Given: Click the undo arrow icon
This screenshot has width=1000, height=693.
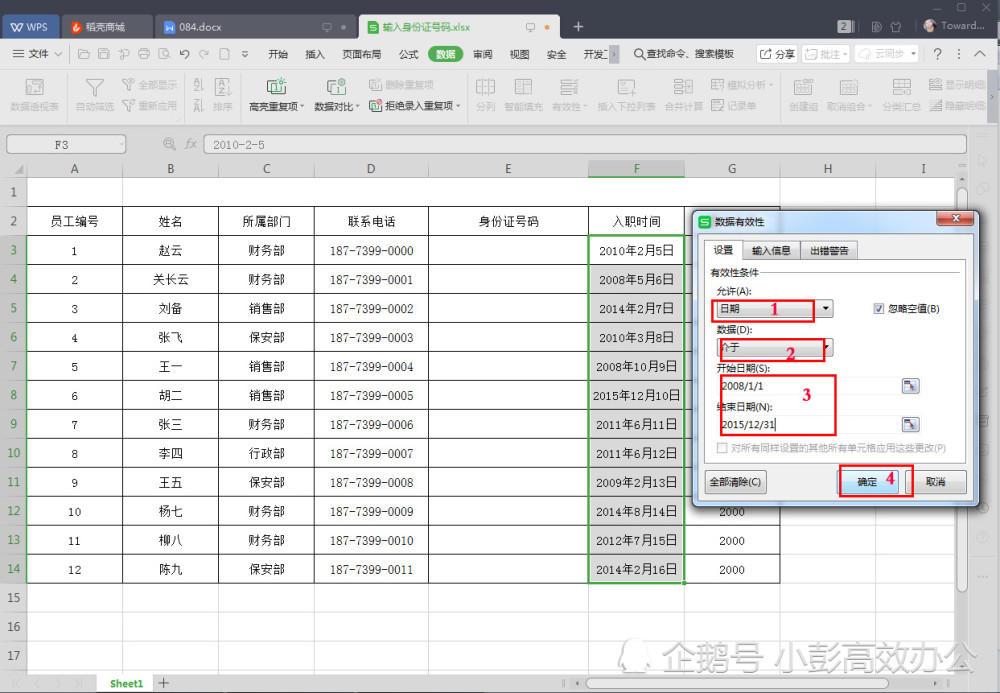Looking at the screenshot, I should tap(184, 54).
